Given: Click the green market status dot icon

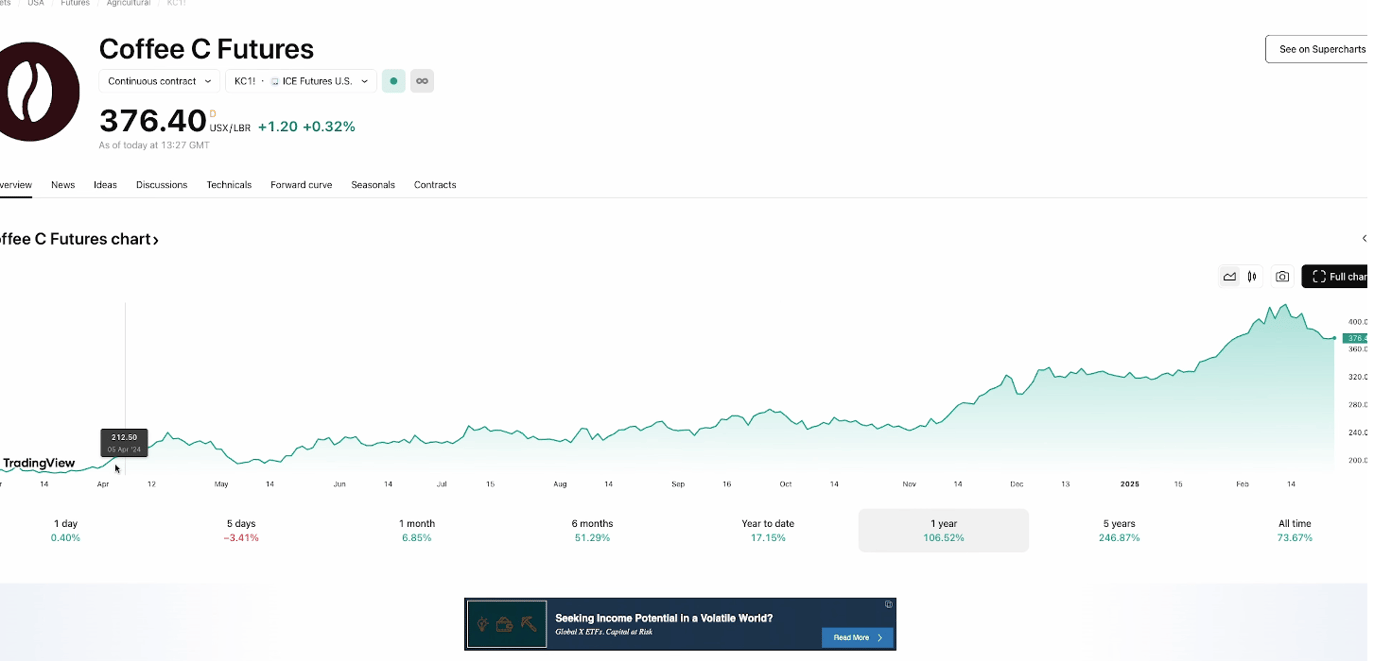Looking at the screenshot, I should click(394, 81).
